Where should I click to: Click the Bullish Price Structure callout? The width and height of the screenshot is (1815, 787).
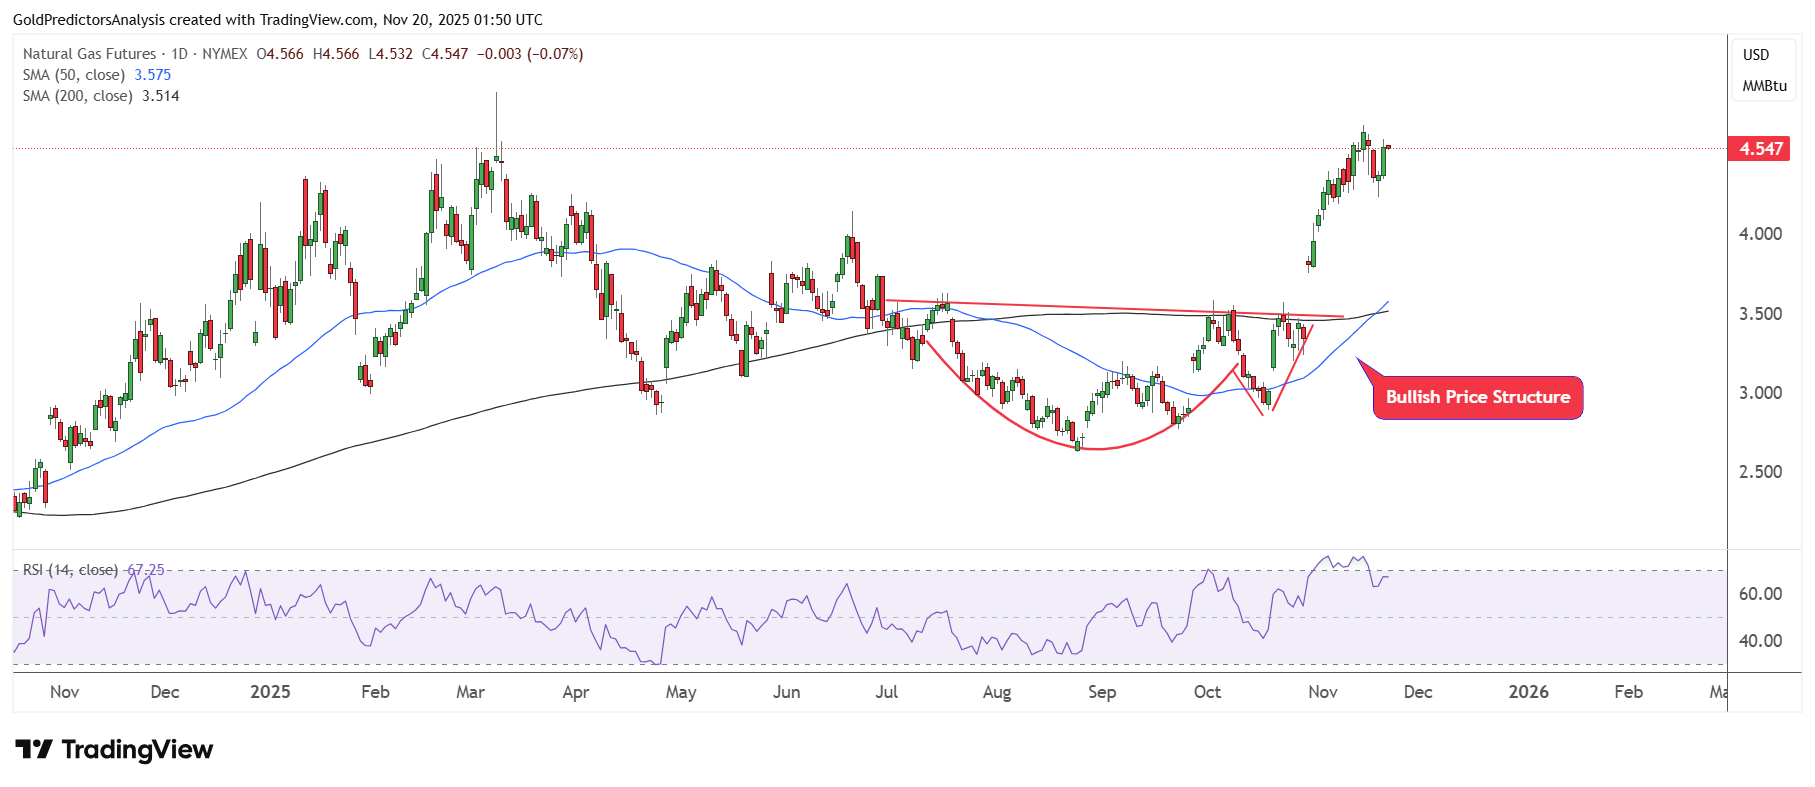pyautogui.click(x=1477, y=397)
